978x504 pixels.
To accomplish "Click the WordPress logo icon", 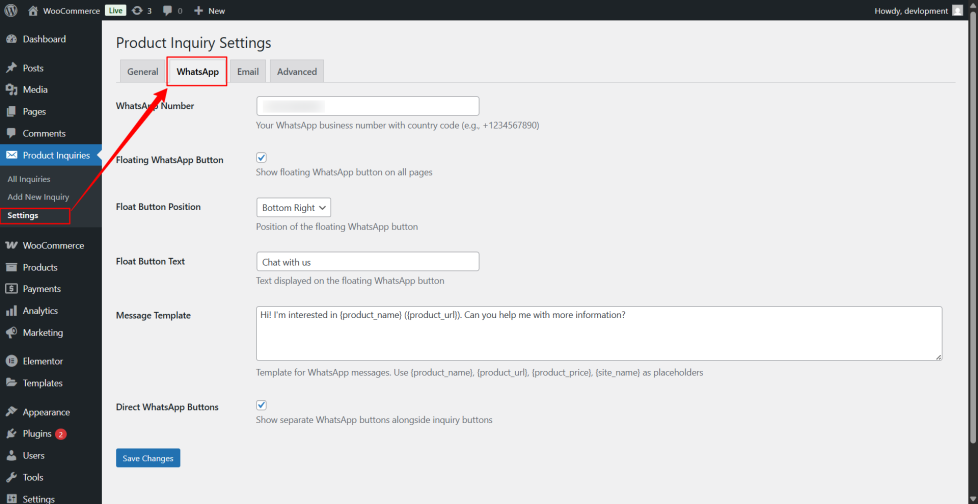I will [x=11, y=10].
